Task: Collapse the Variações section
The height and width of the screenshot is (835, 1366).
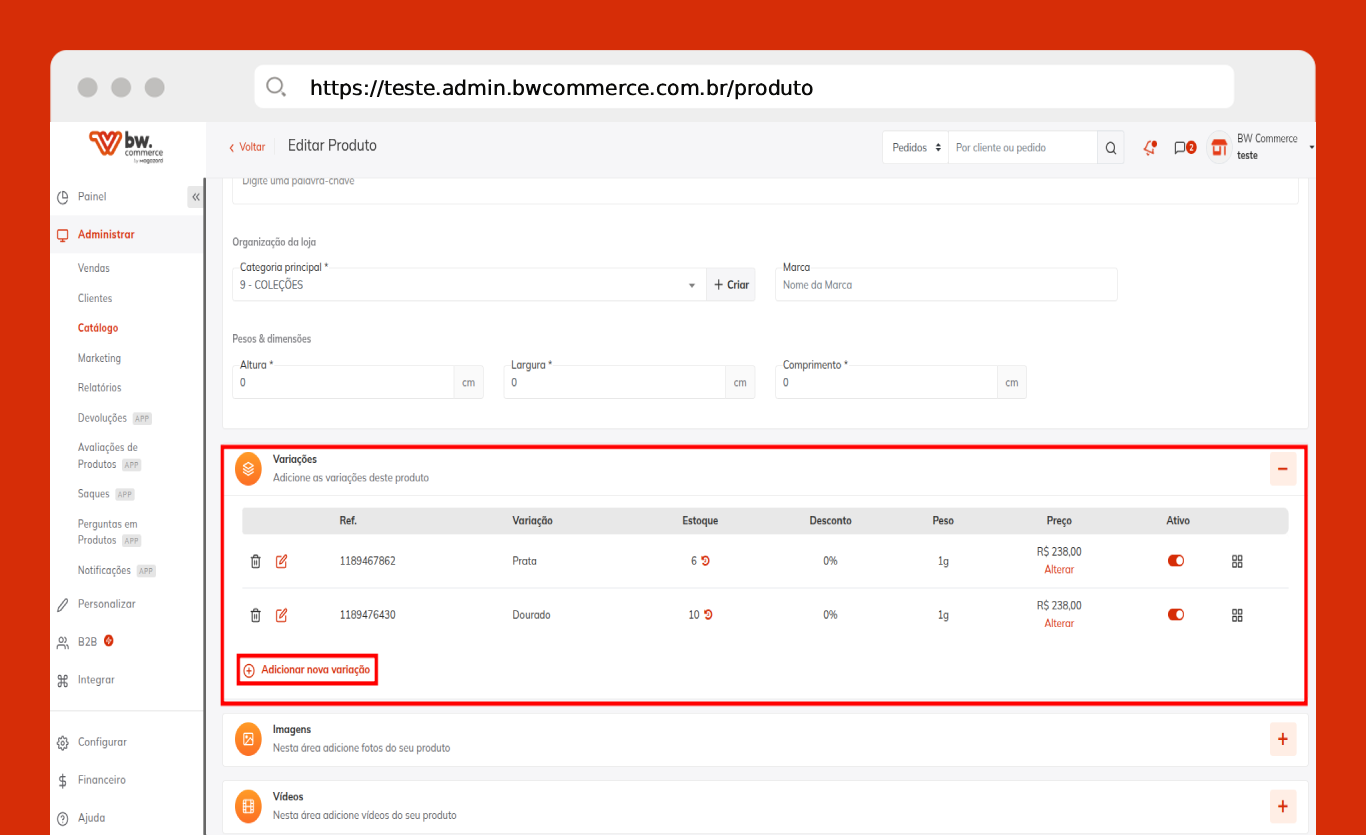Action: (x=1282, y=469)
